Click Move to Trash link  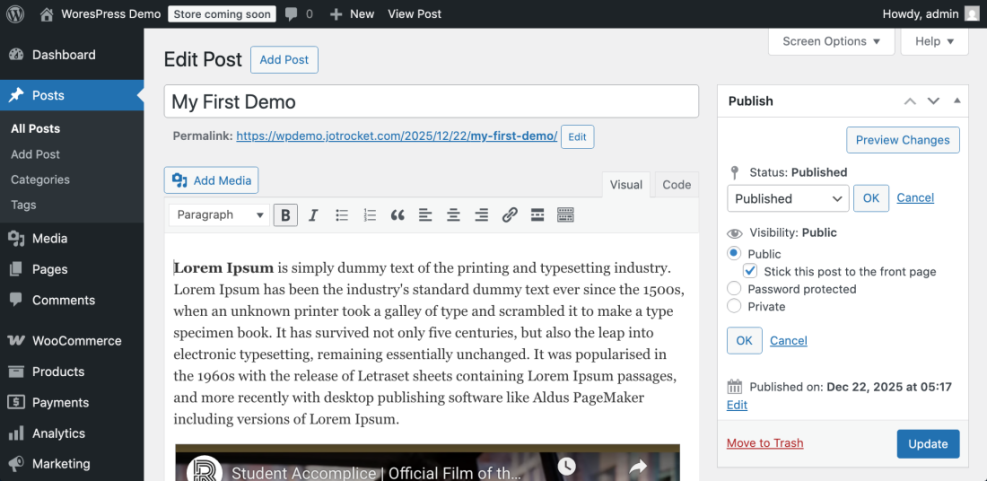[x=765, y=443]
